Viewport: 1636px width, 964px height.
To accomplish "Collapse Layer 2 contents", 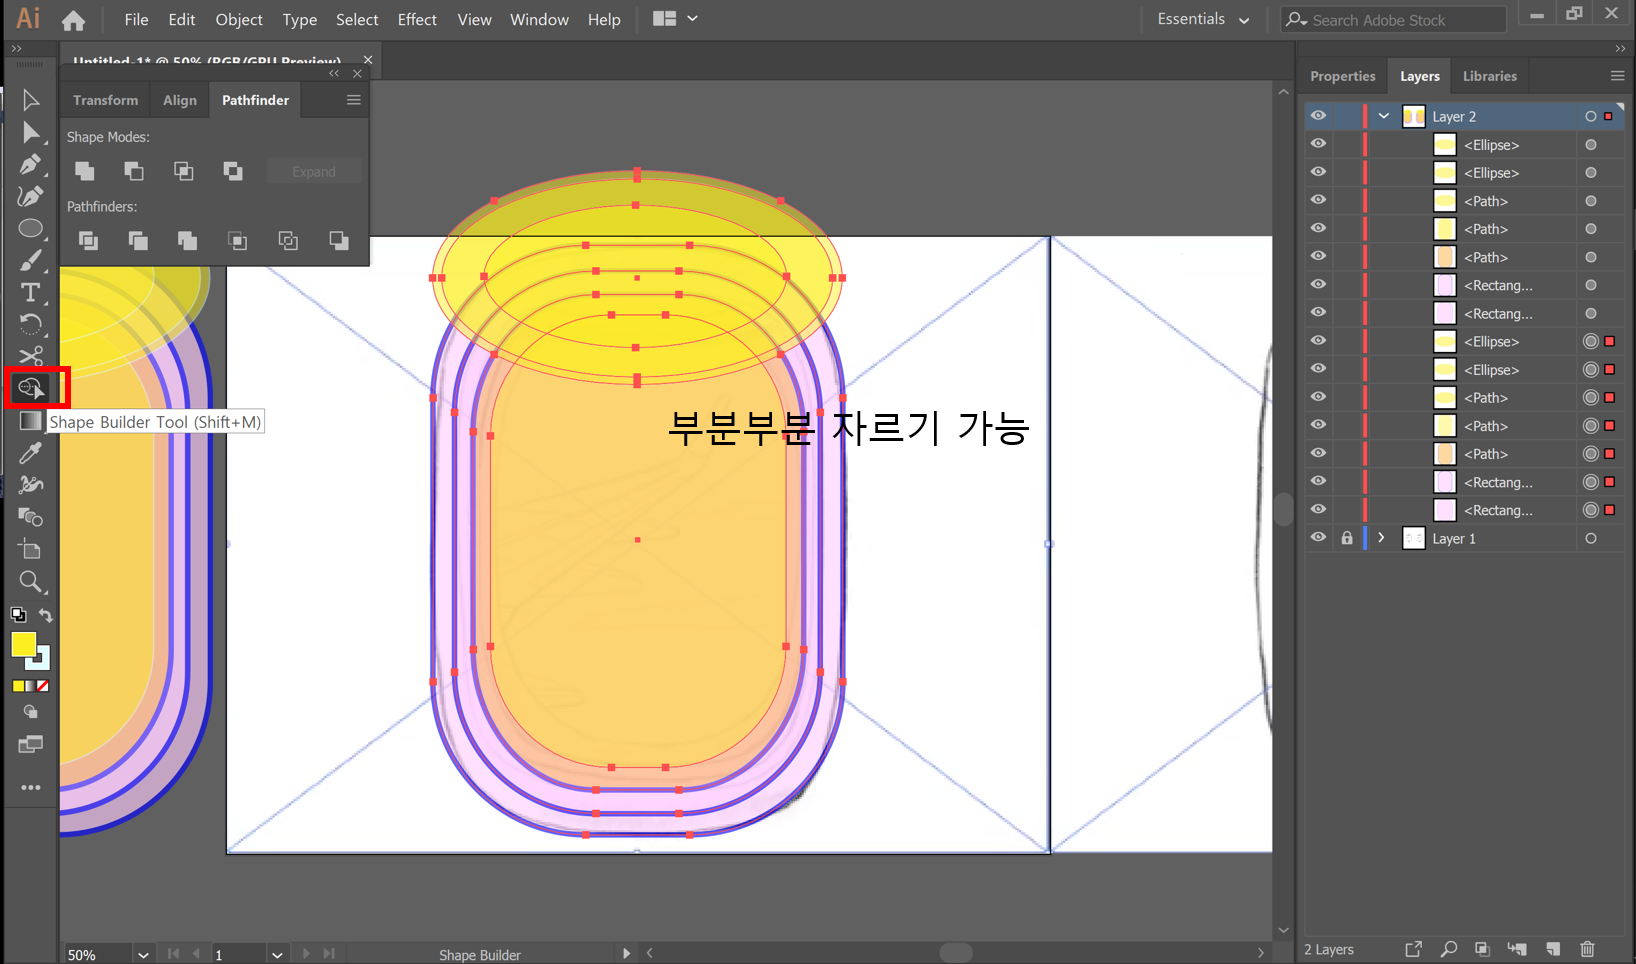I will pos(1384,116).
